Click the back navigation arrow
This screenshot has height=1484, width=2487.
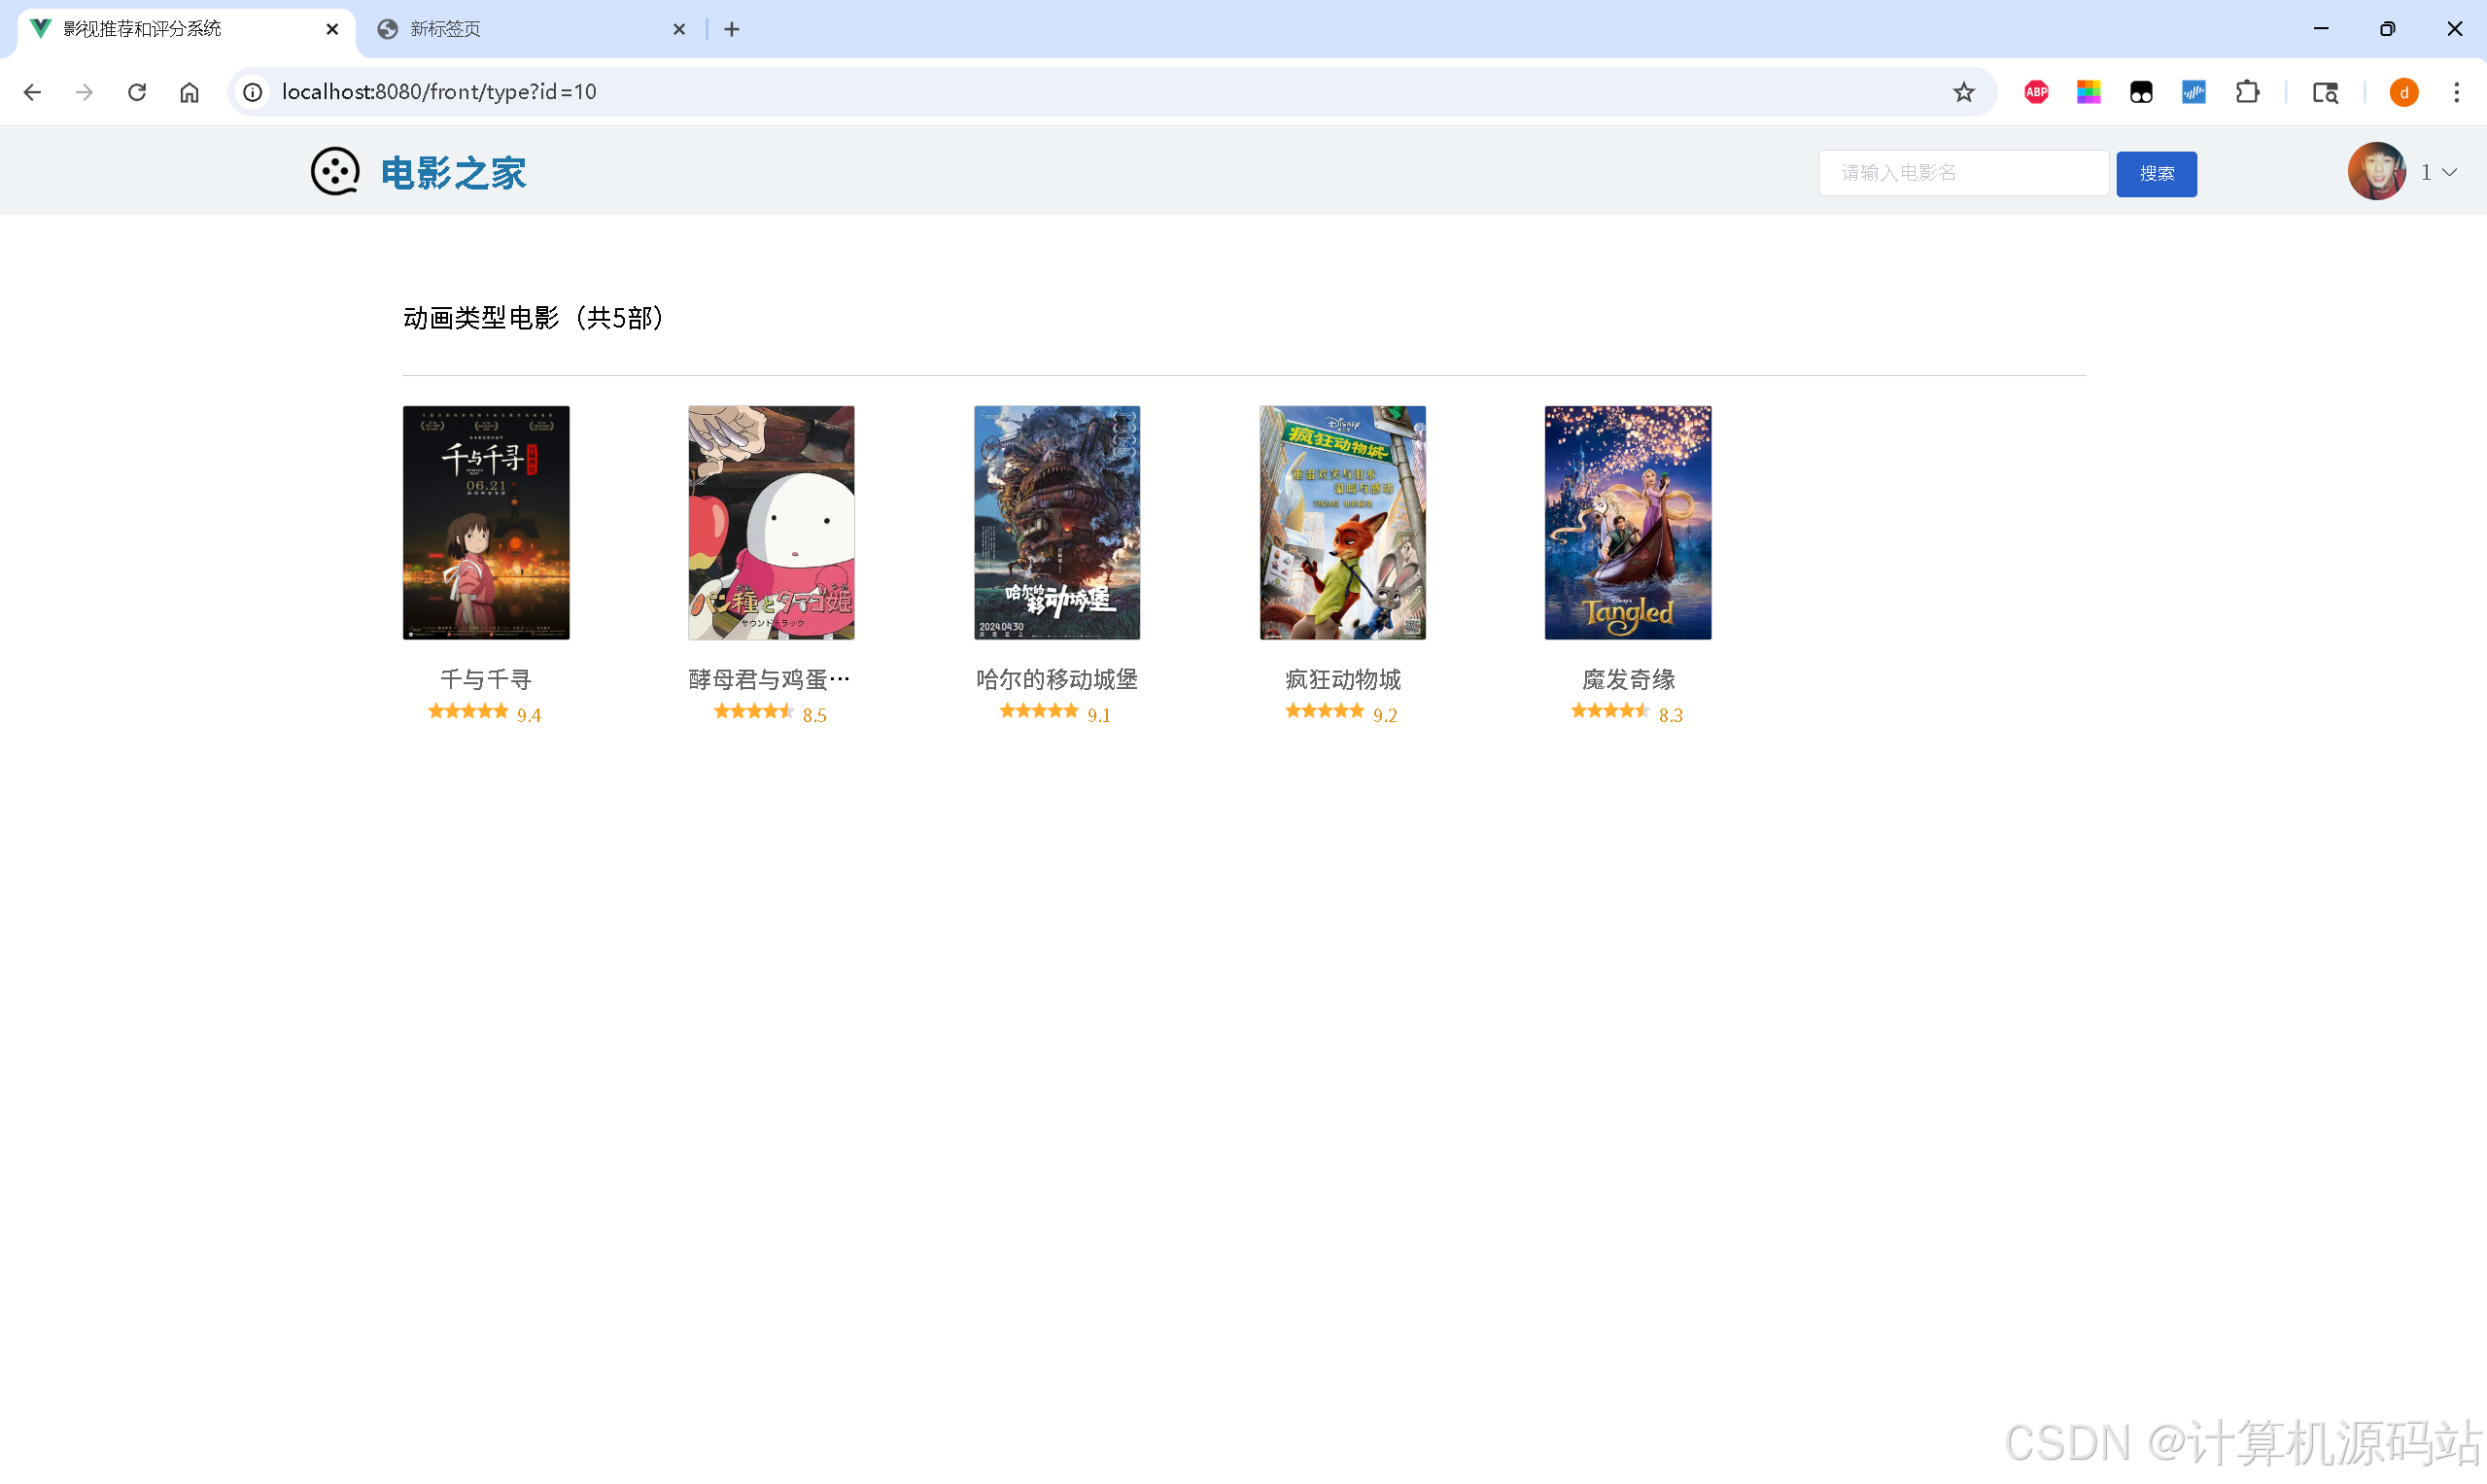32,92
